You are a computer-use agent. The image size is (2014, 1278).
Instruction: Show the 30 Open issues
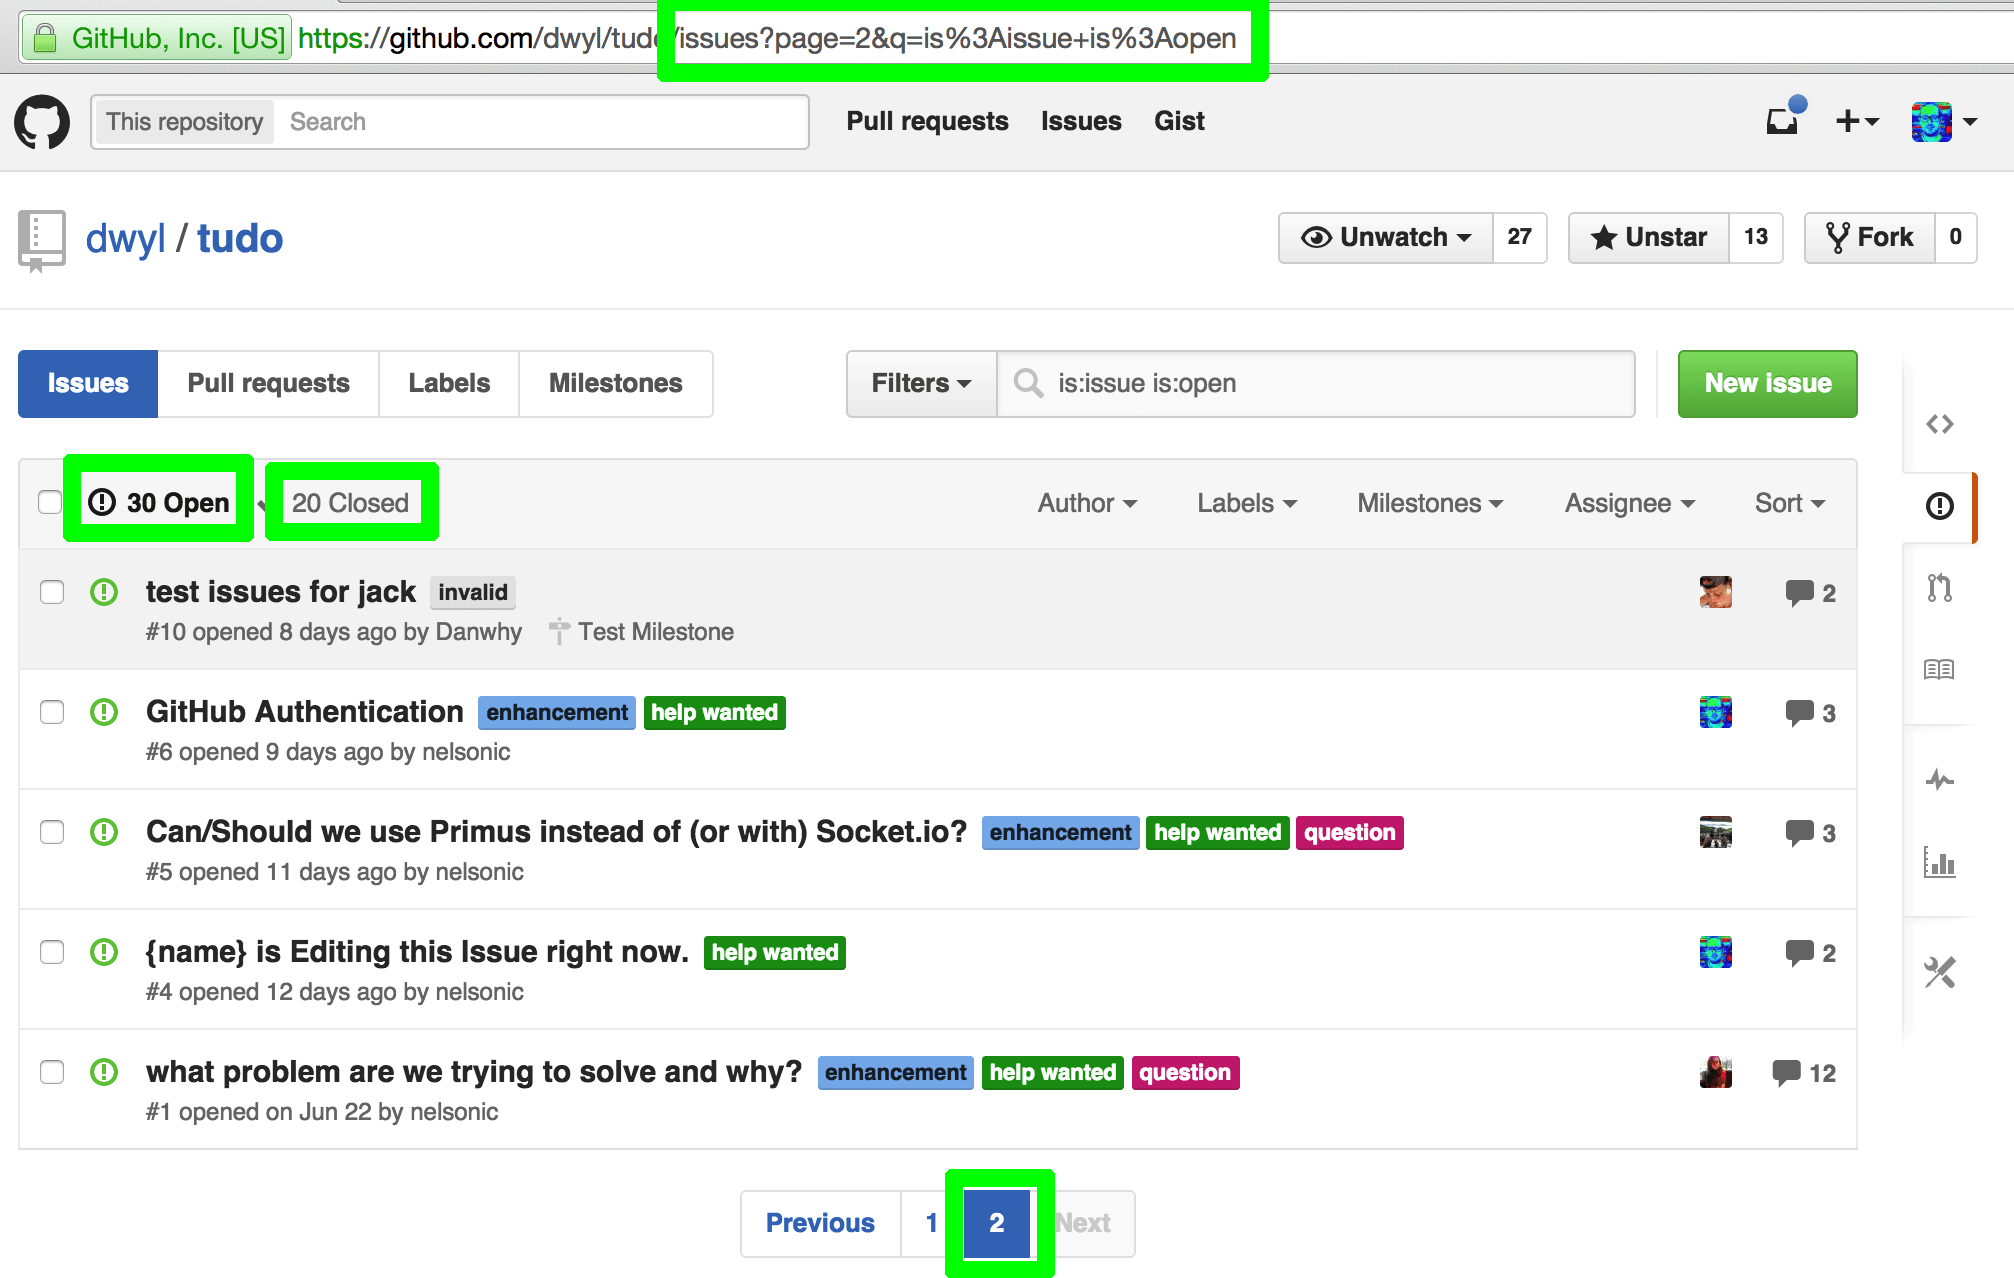pos(160,503)
